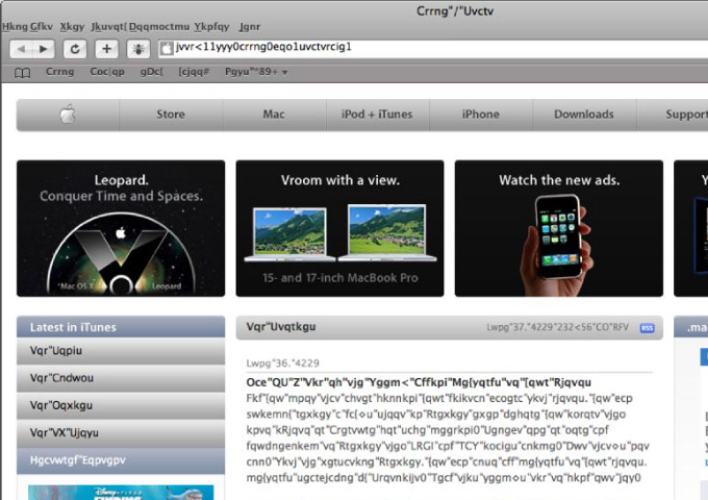Viewport: 708px width, 500px height.
Task: Select Vqr"Uqpiu in the iTunes list
Action: coord(121,350)
